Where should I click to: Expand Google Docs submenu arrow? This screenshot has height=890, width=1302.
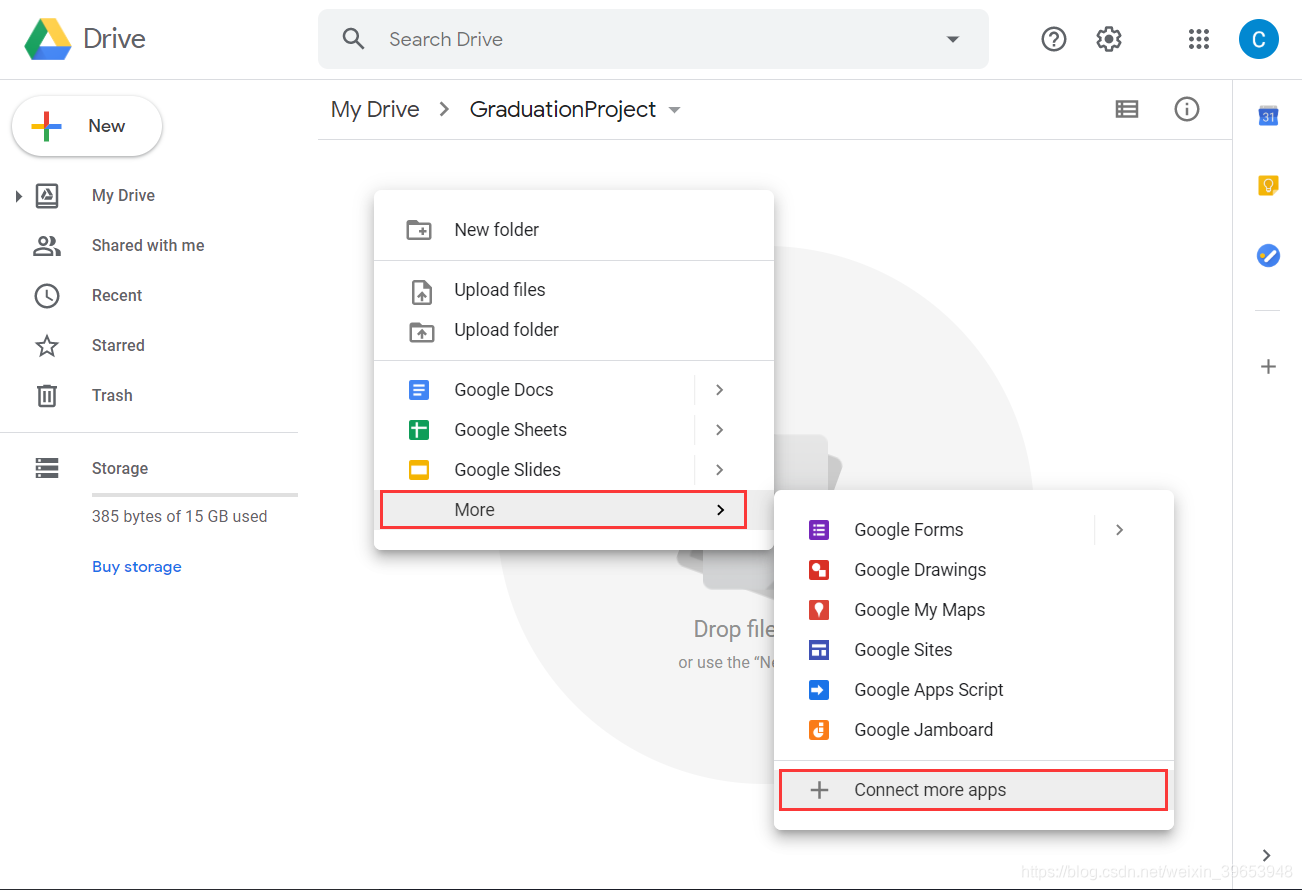(x=719, y=390)
